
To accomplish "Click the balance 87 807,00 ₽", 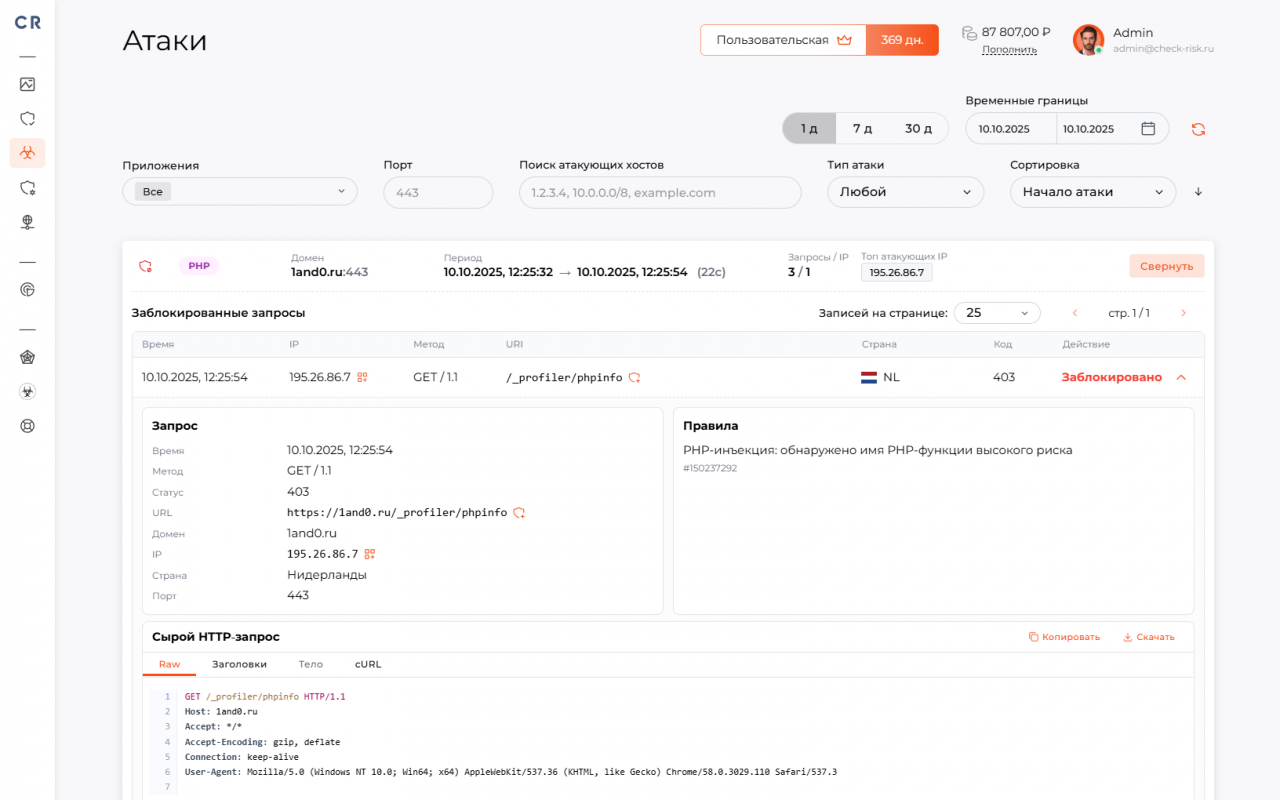I will click(x=1016, y=32).
